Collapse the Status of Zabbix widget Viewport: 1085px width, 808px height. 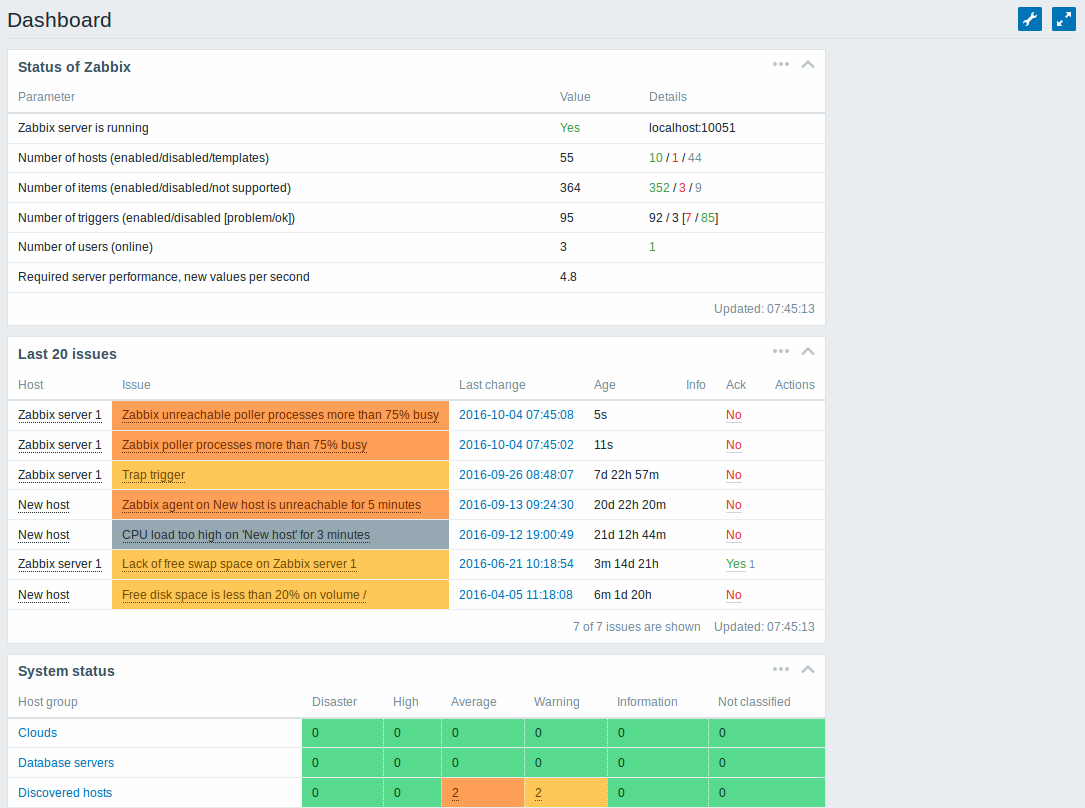(808, 64)
